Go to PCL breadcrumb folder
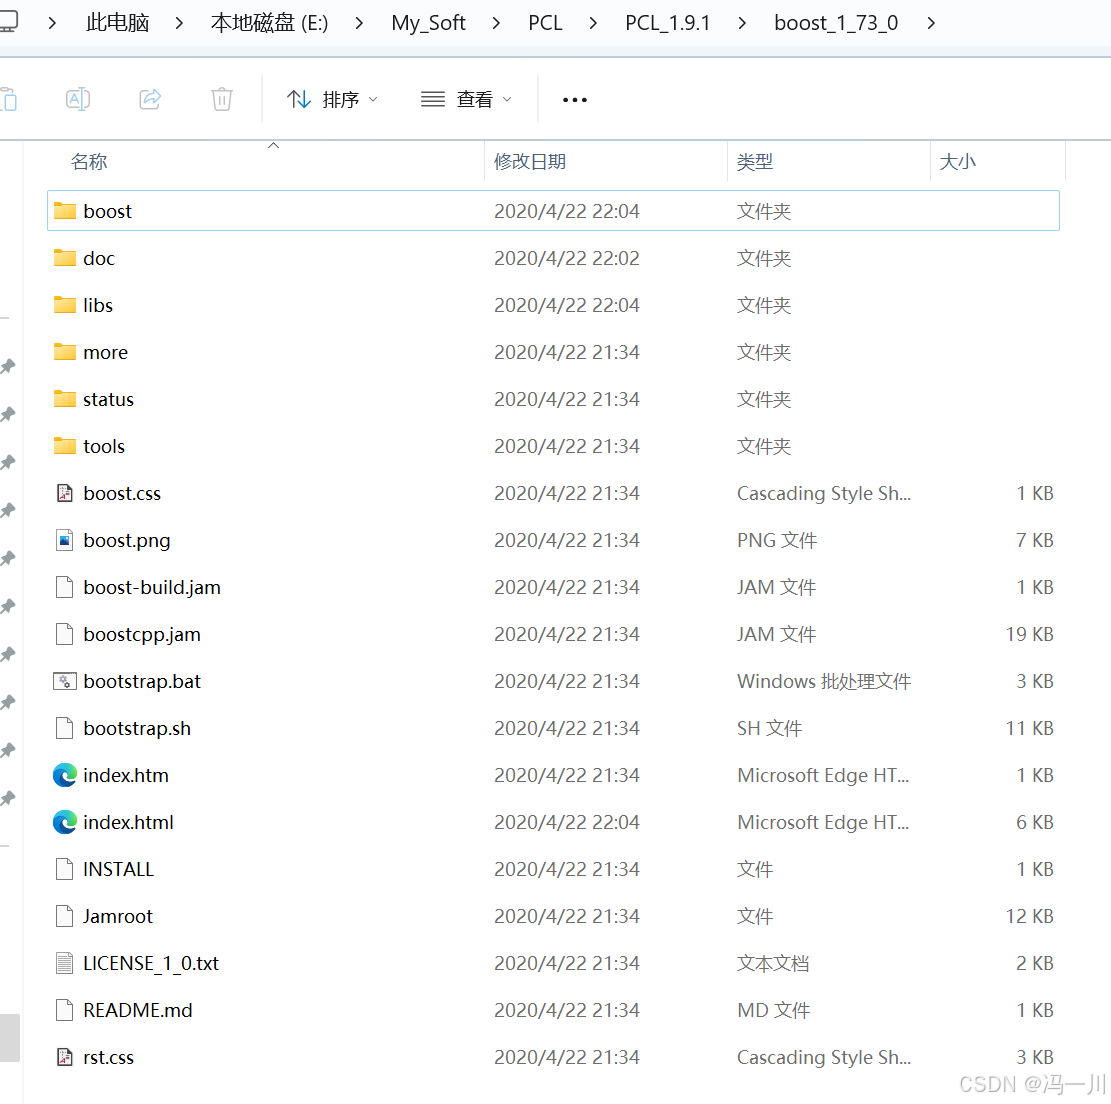 (x=545, y=23)
